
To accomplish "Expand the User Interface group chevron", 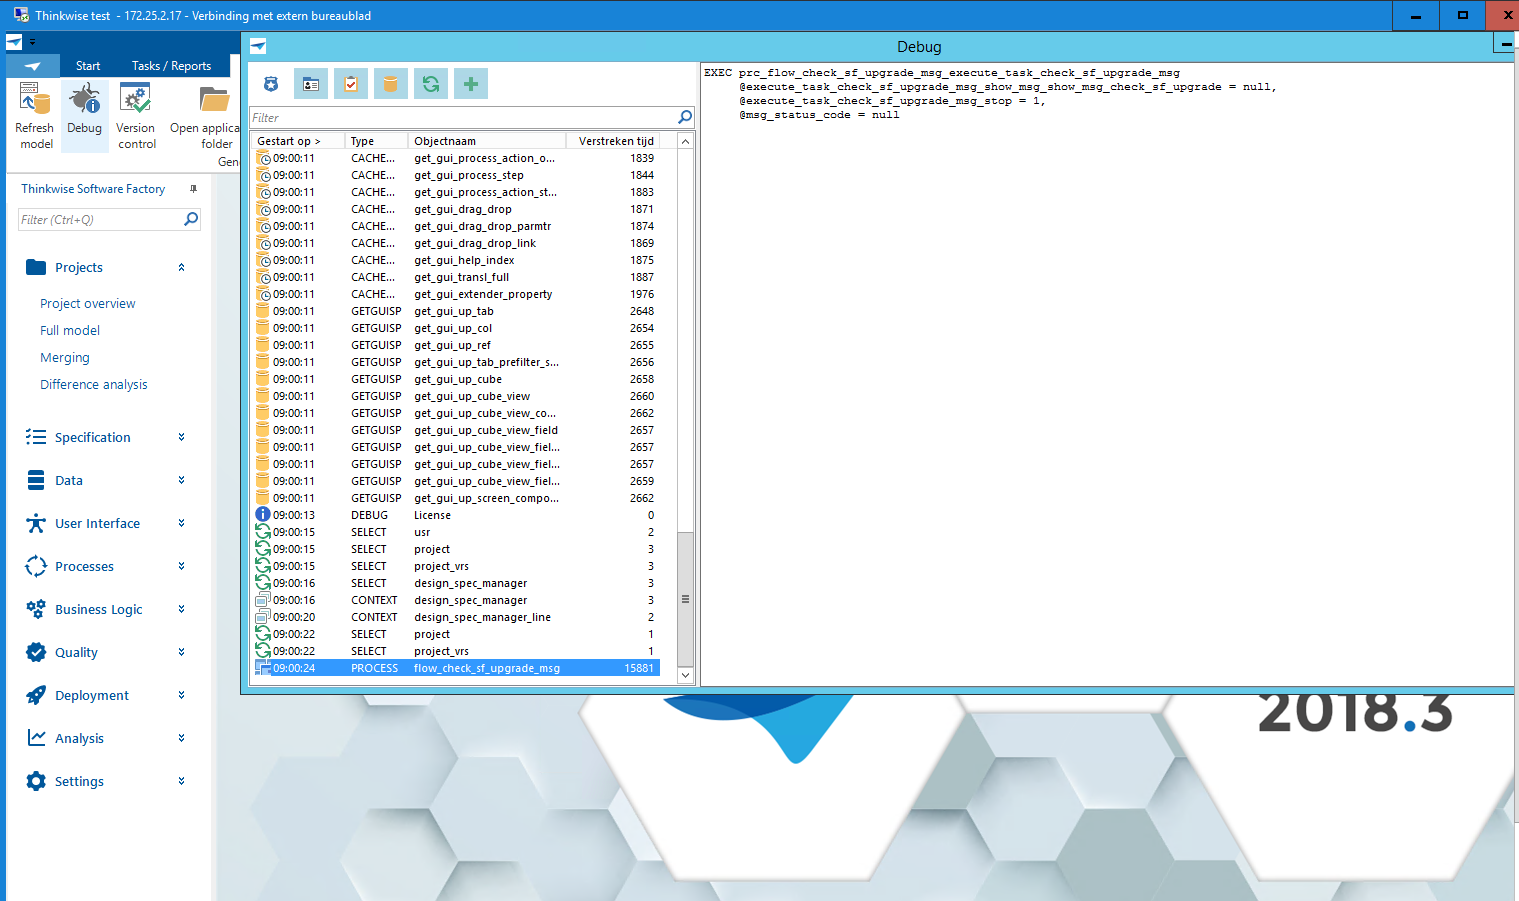I will (x=181, y=523).
